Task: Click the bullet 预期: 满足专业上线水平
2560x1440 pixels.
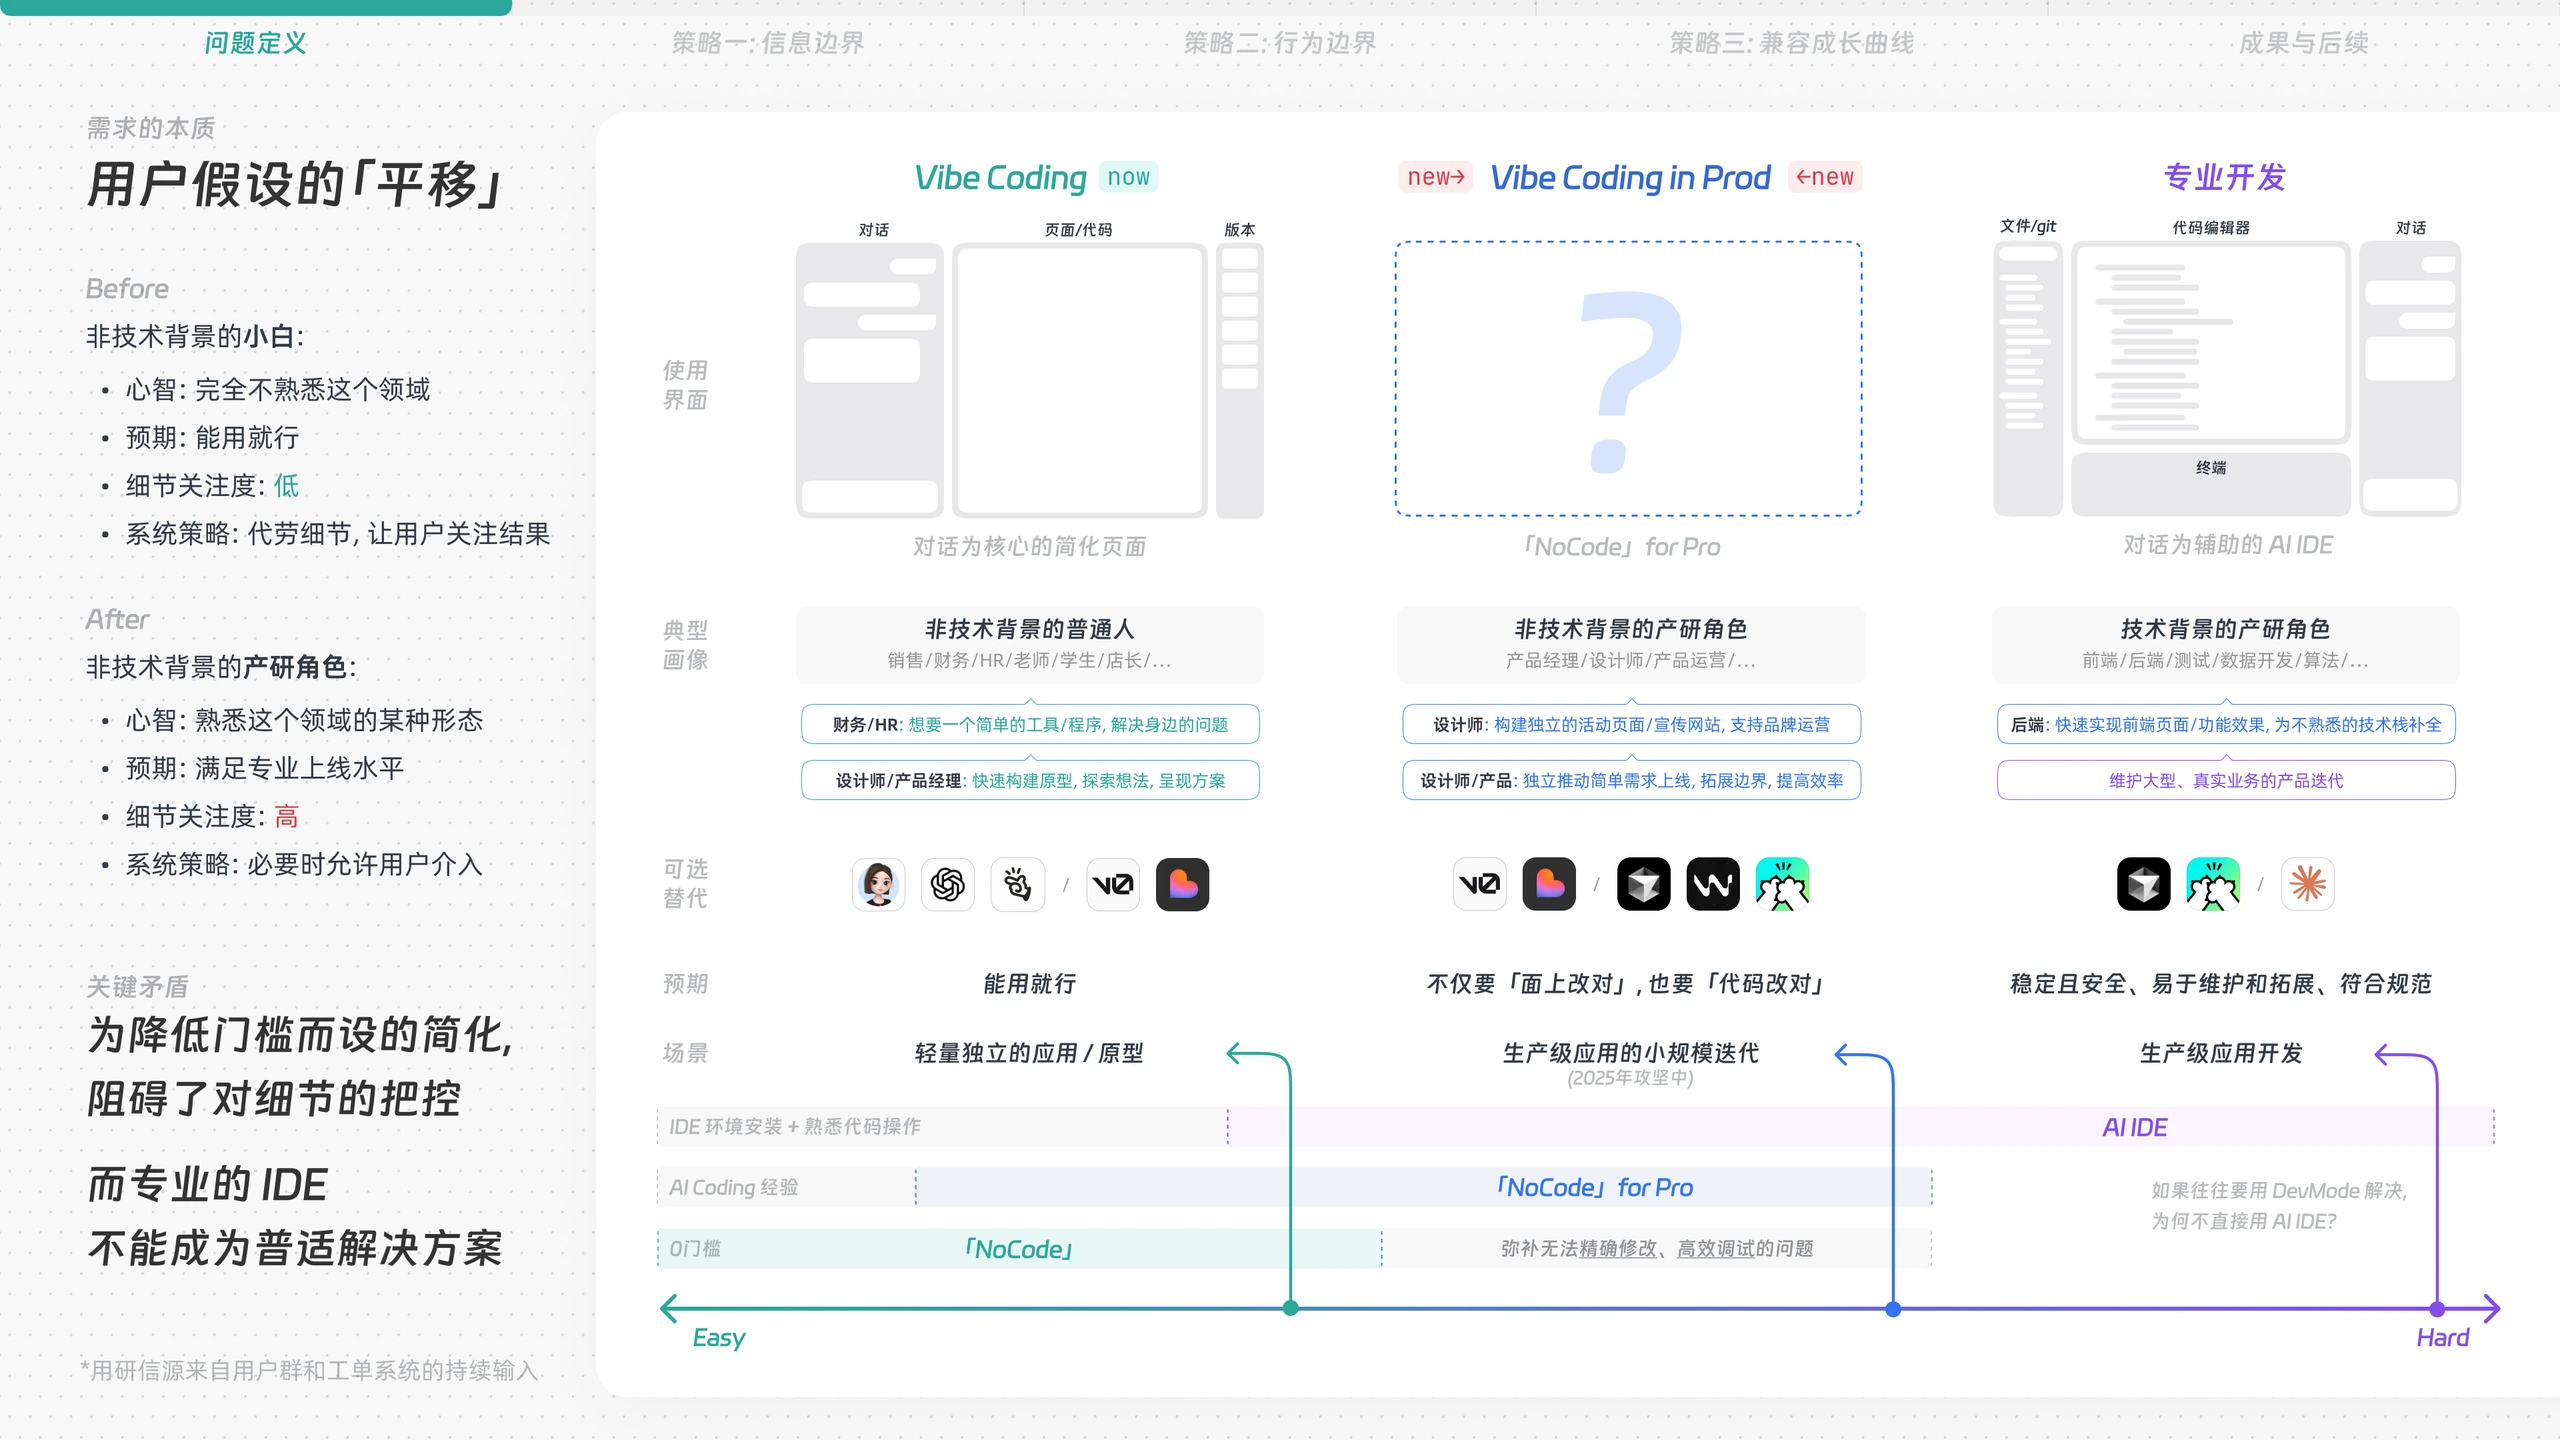Action: click(265, 768)
